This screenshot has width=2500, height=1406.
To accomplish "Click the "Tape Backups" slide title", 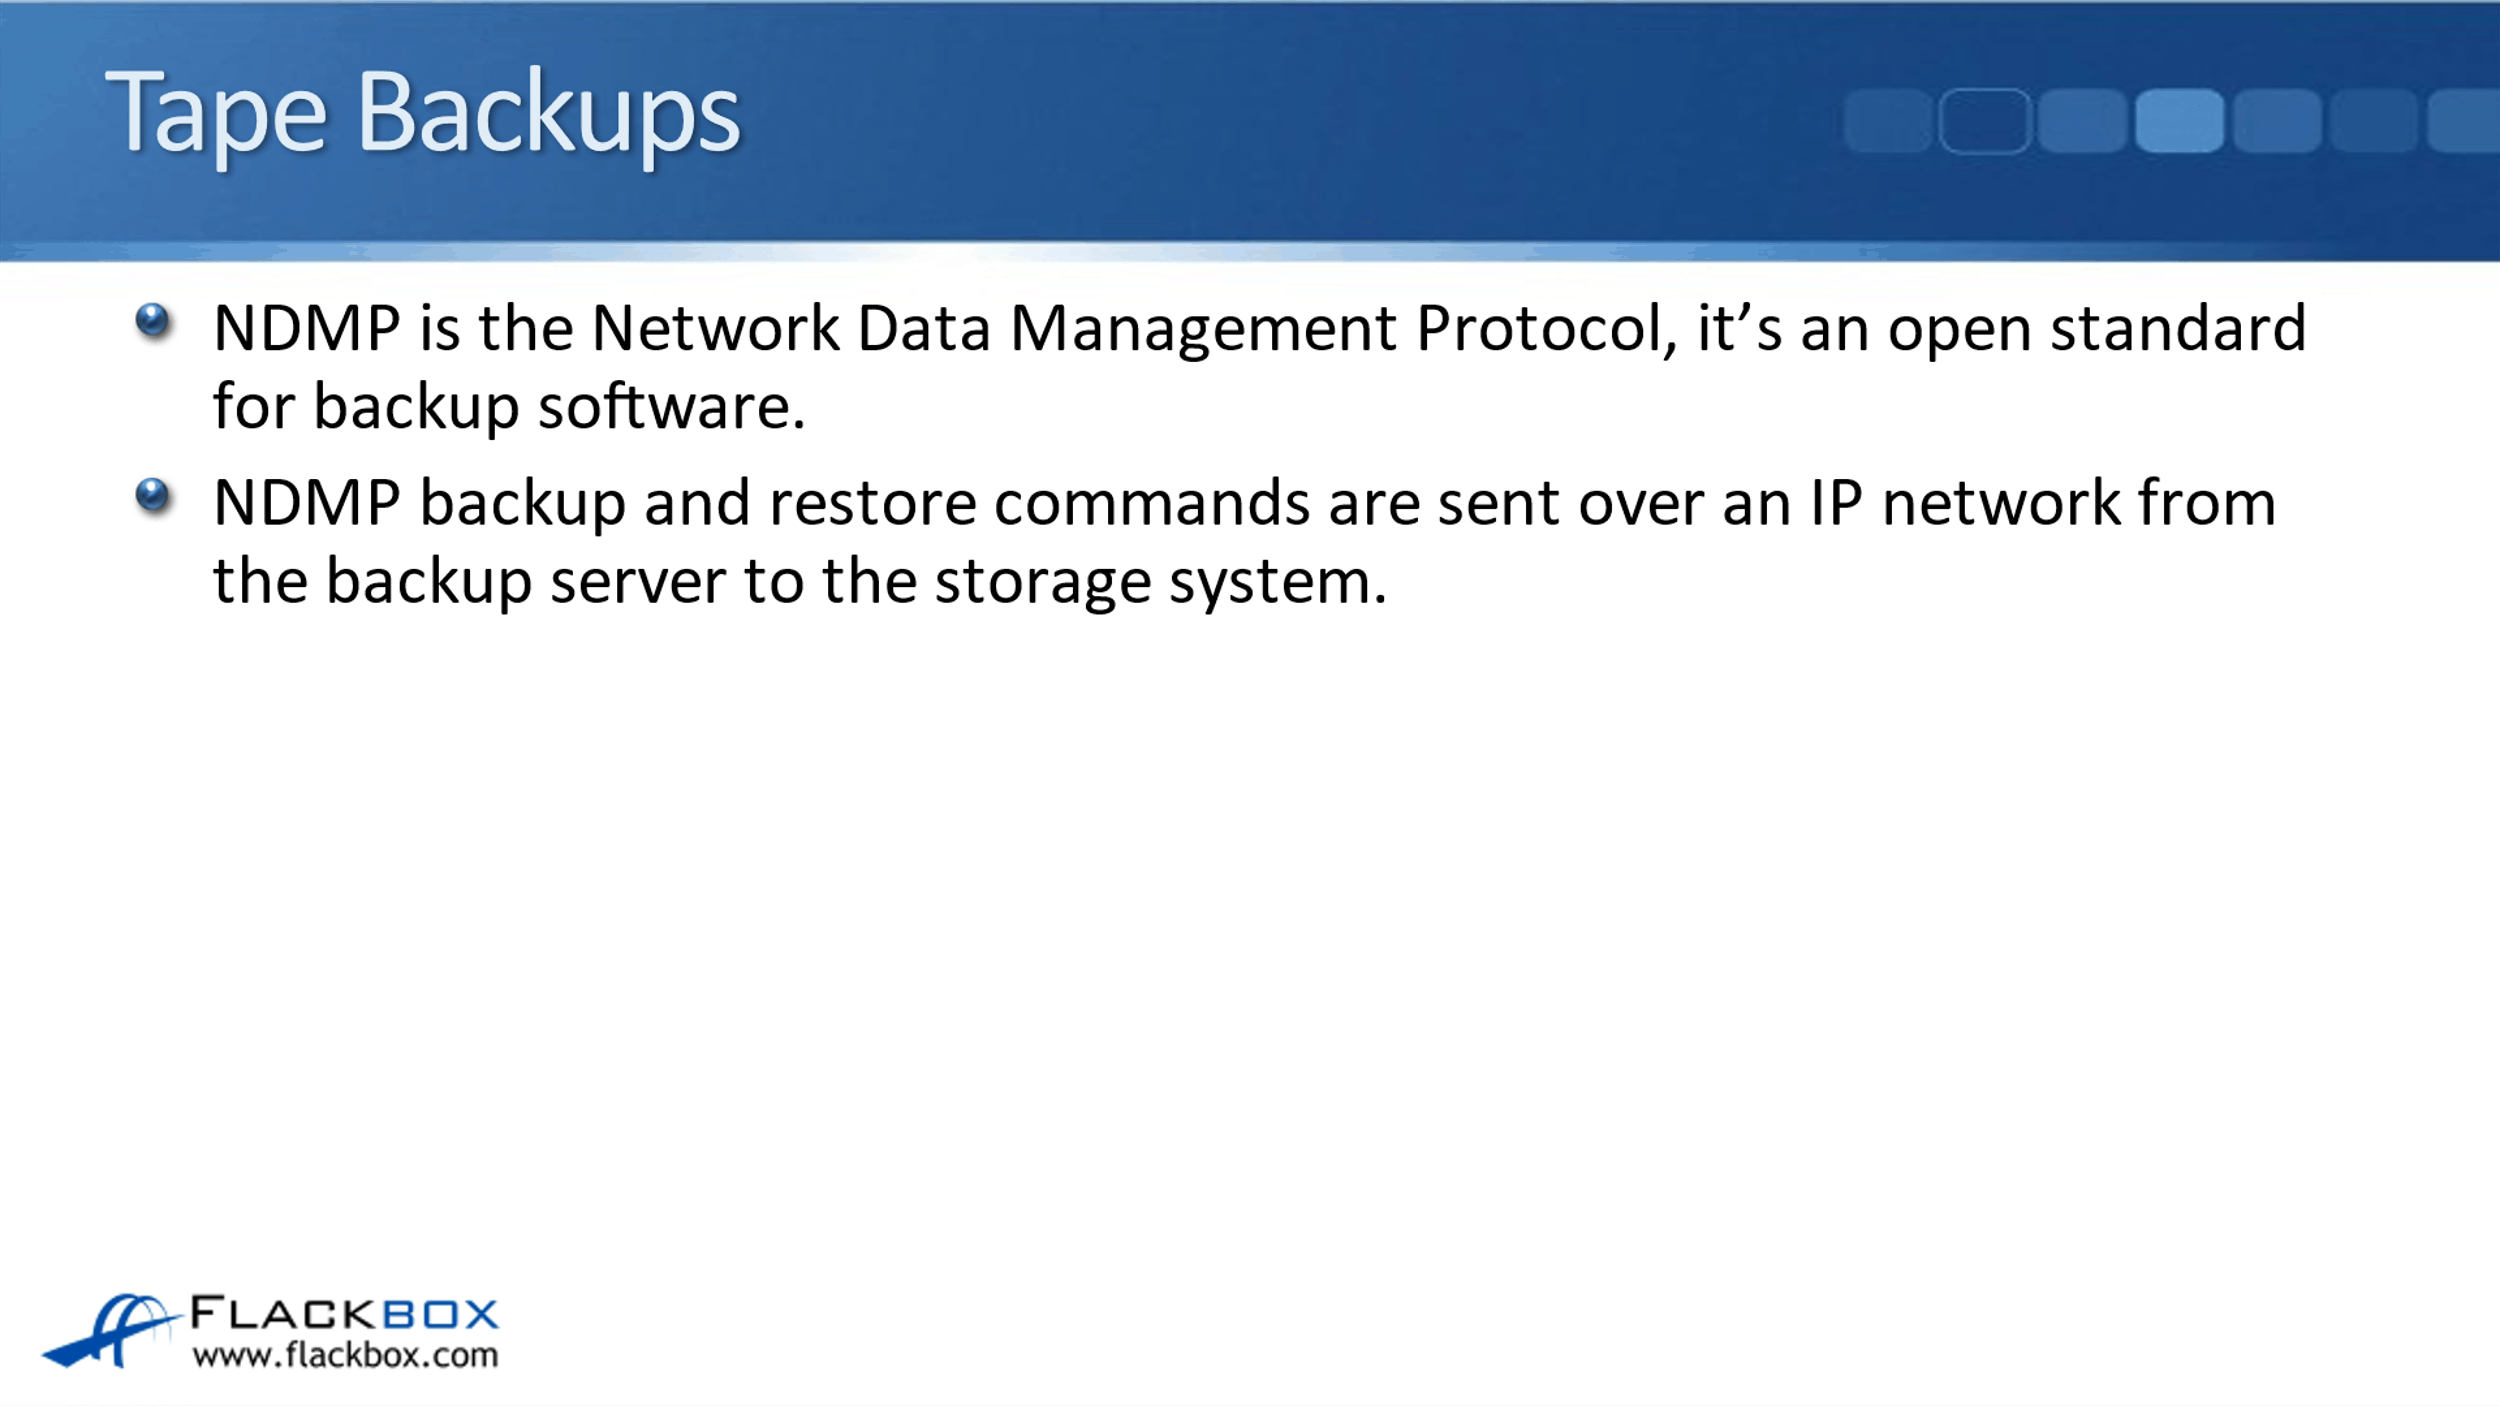I will point(422,112).
